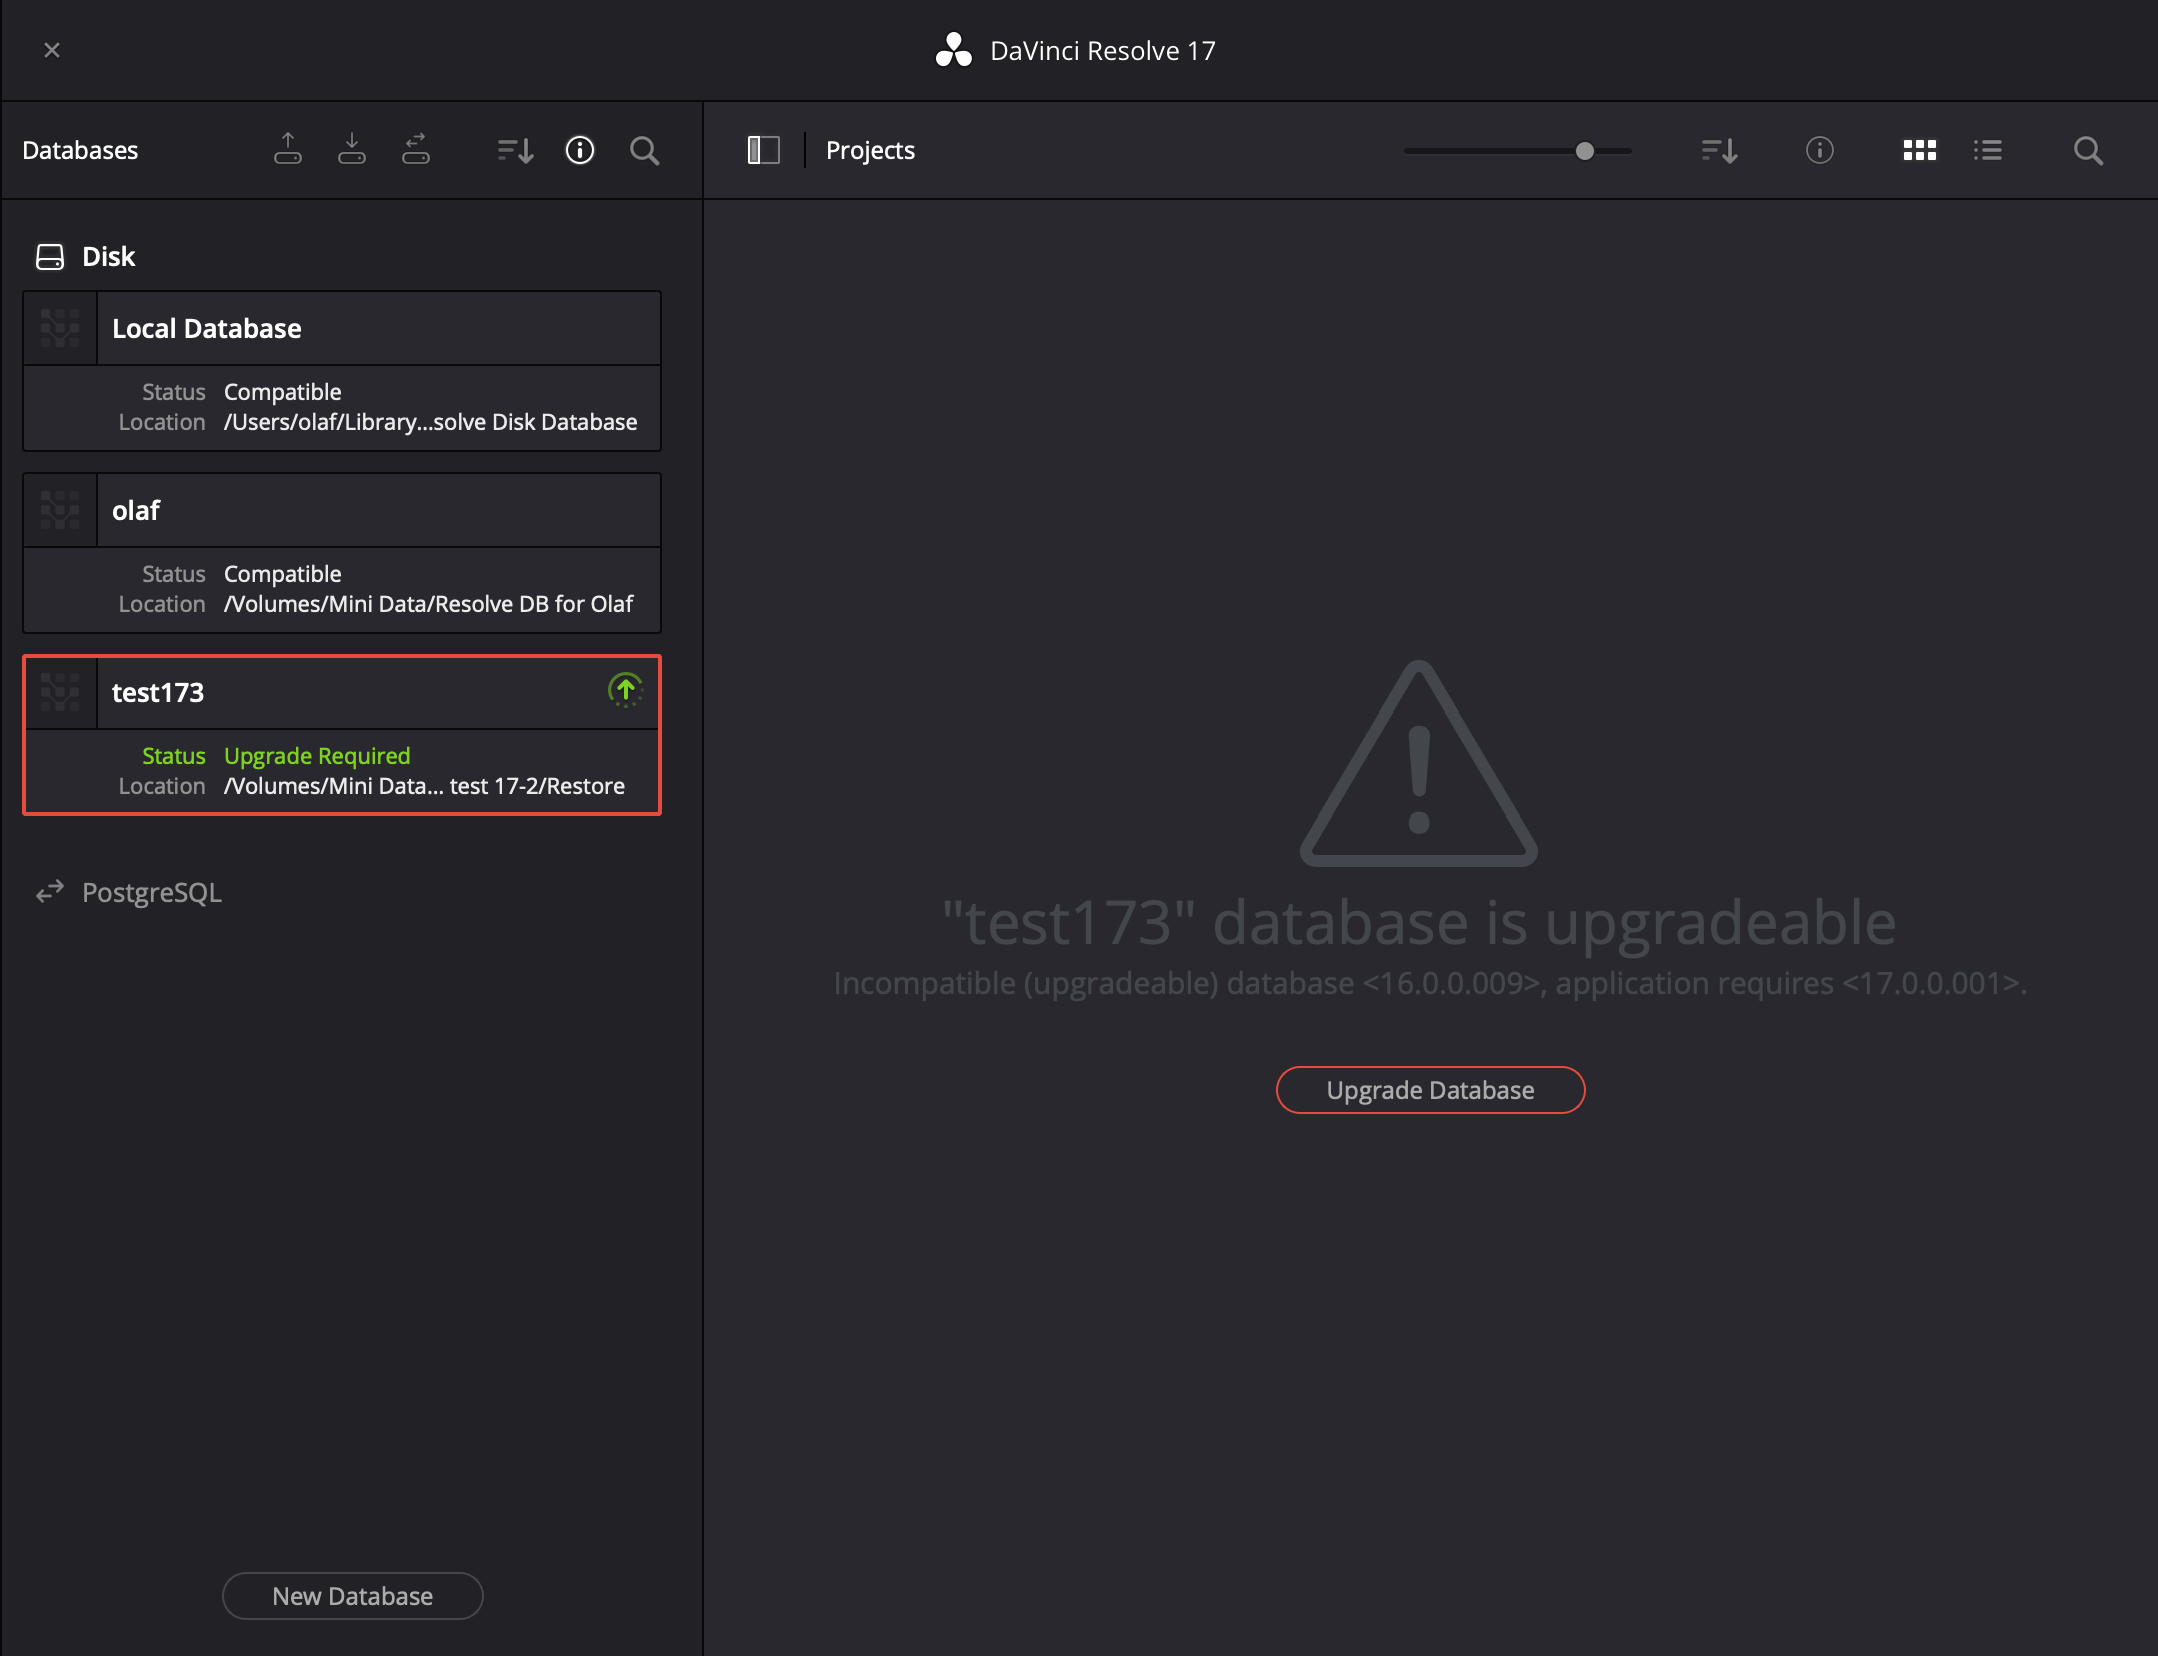The image size is (2158, 1656).
Task: Click the PostgreSQL connection arrows icon
Action: pos(50,891)
